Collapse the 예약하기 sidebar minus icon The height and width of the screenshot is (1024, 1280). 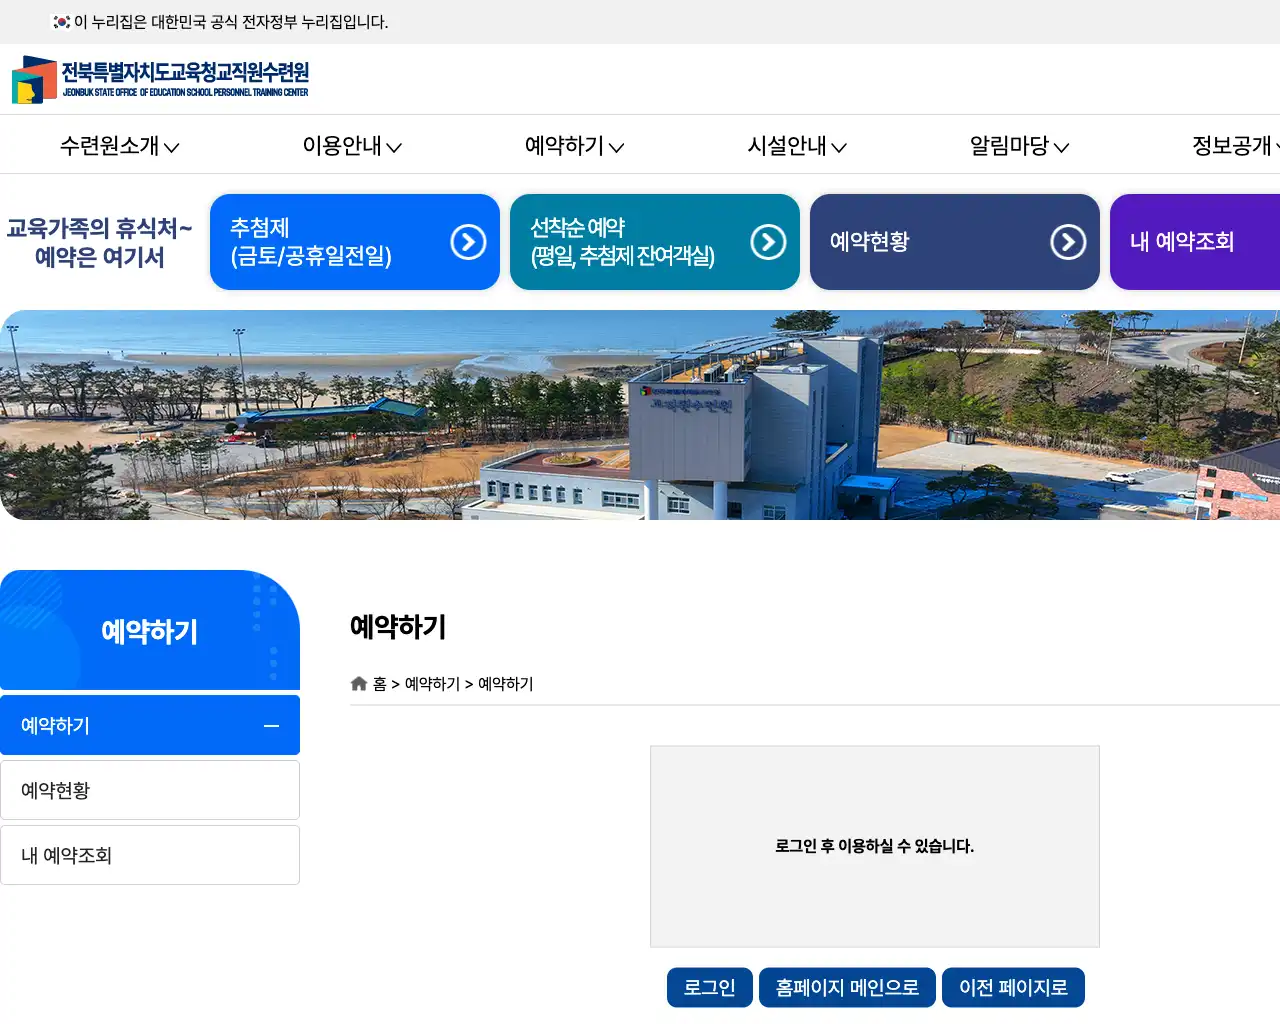coord(271,726)
